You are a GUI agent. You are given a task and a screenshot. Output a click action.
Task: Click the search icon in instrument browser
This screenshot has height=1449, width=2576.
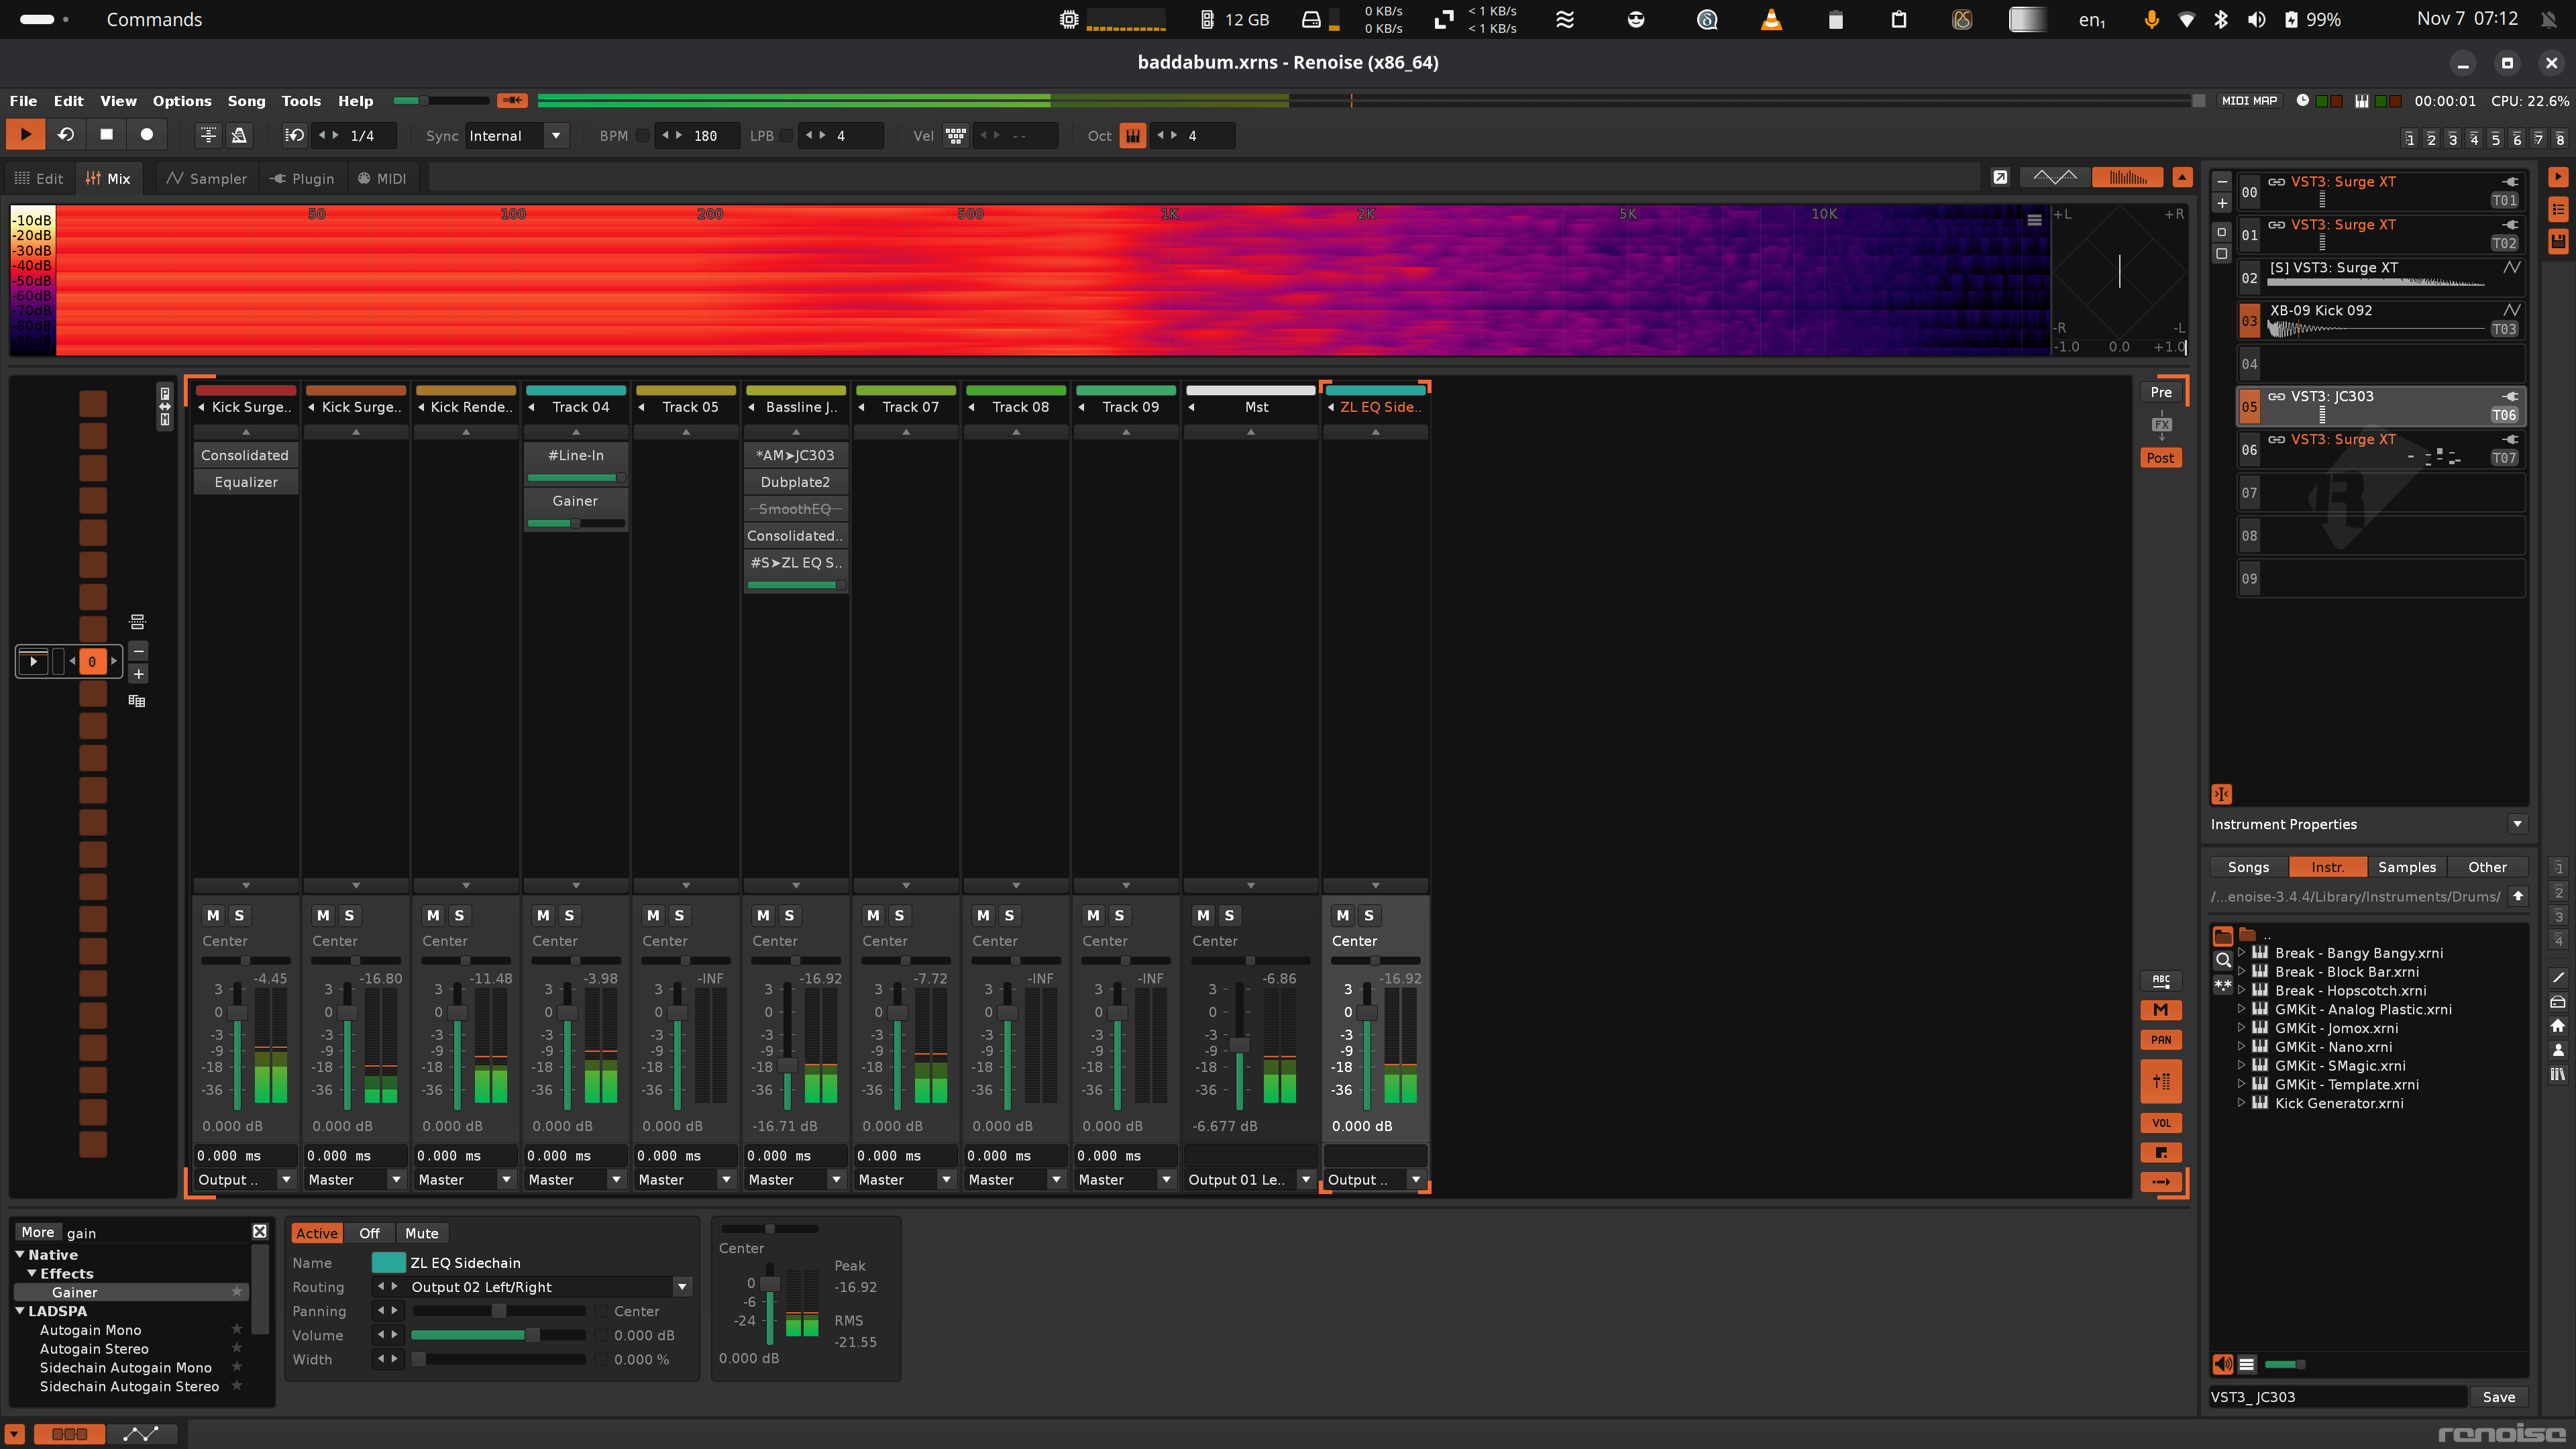tap(2223, 960)
